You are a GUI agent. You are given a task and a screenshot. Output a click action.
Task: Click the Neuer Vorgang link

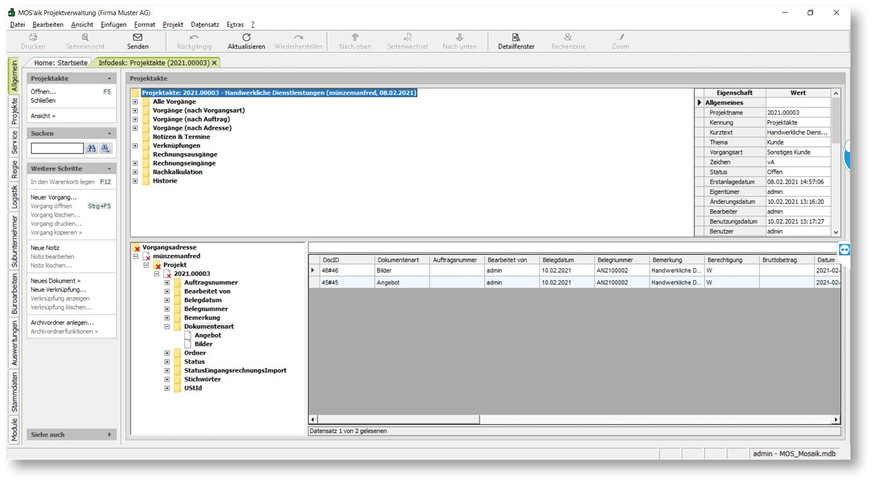click(x=53, y=197)
